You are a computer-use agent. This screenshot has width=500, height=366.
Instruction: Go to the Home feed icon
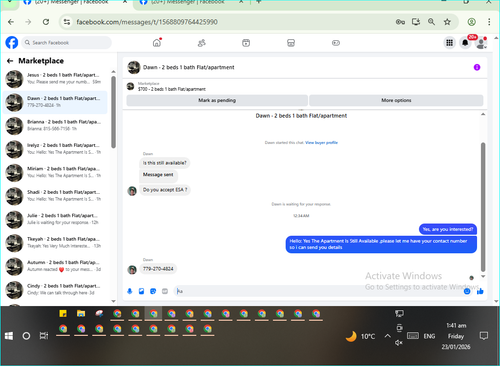[x=157, y=43]
